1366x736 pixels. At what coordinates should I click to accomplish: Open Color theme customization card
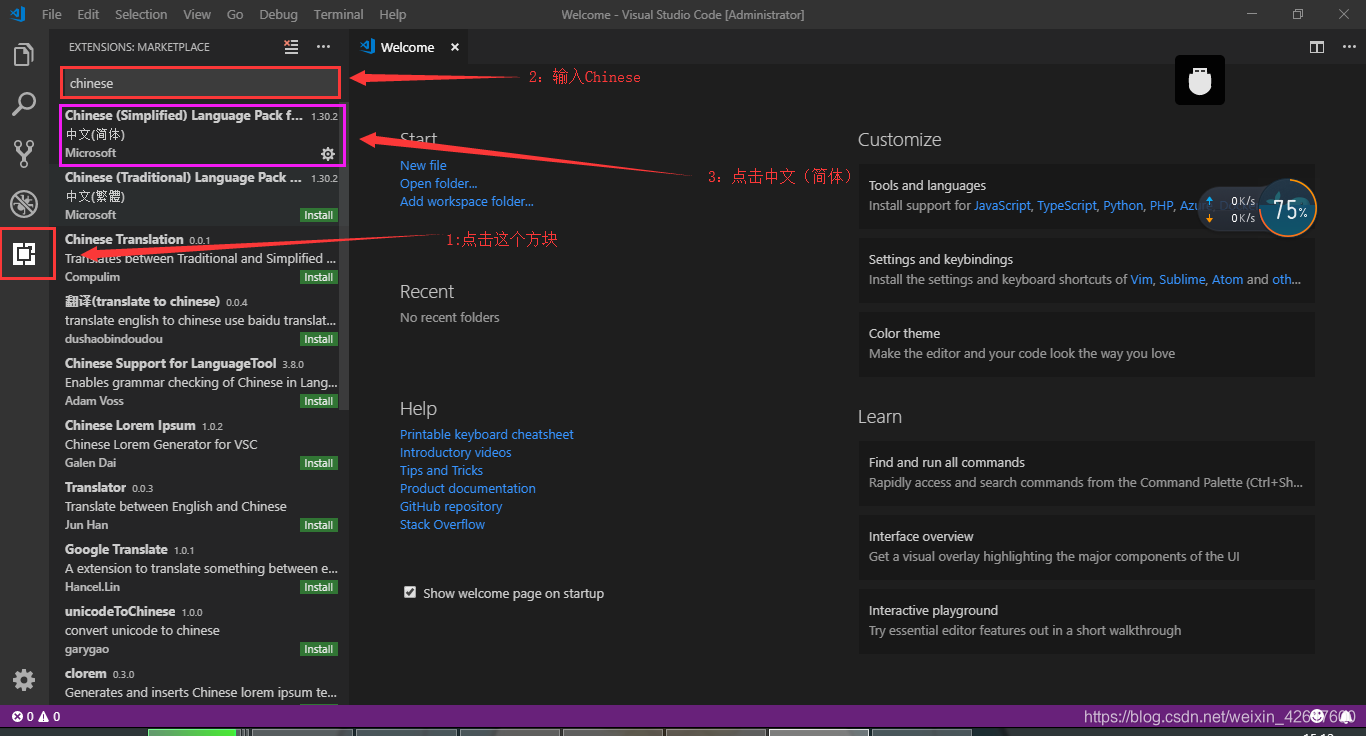coord(1086,344)
